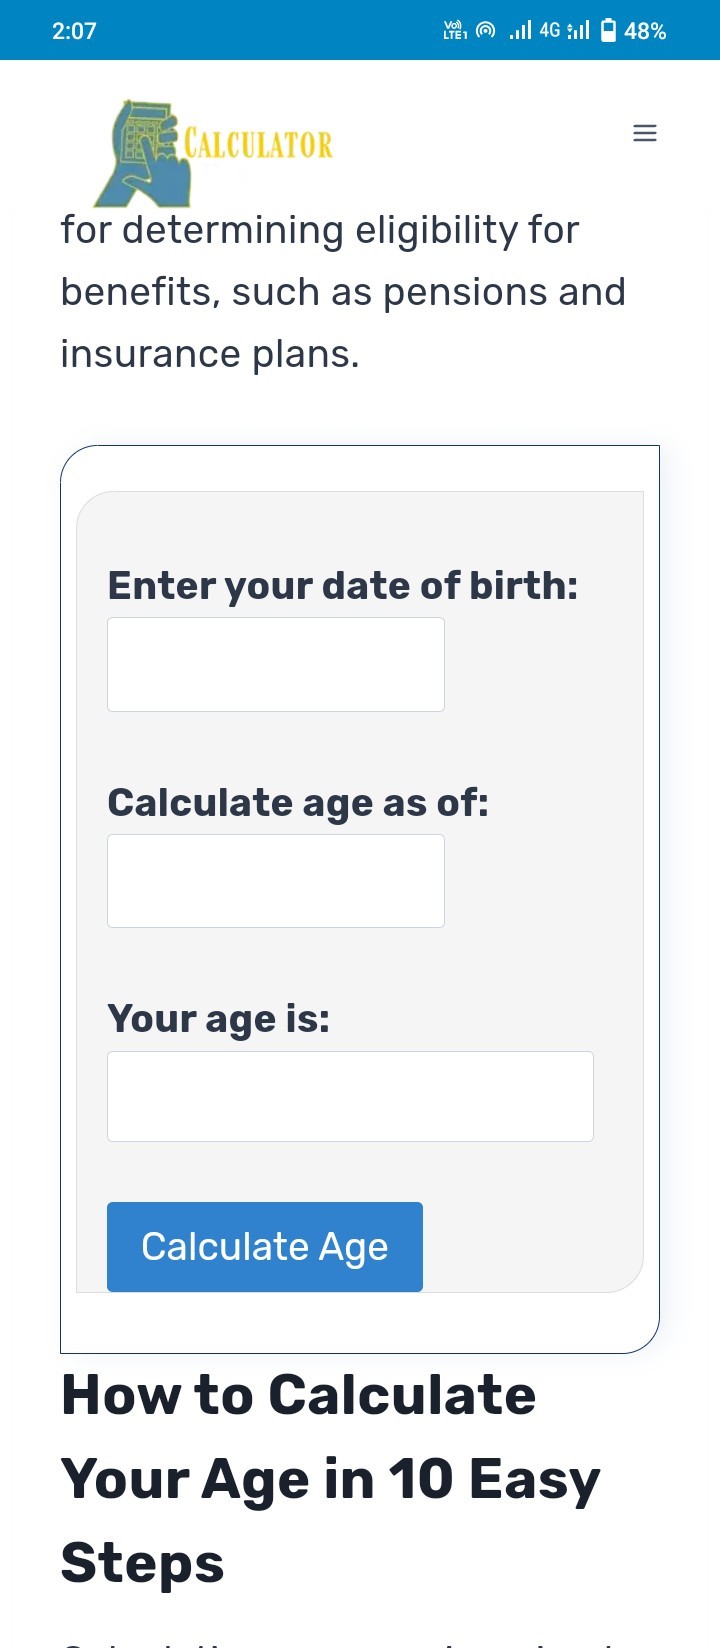Tap the 'Enter your date of birth' label
720x1648 pixels.
click(x=343, y=586)
